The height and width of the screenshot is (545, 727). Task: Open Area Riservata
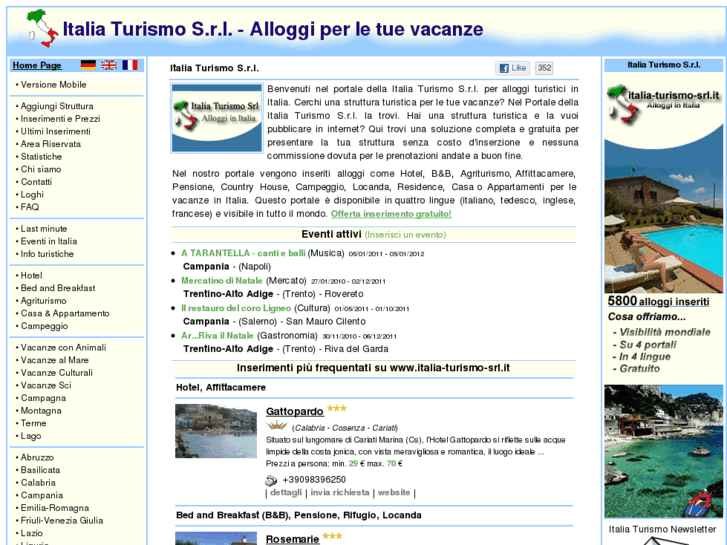[x=51, y=144]
